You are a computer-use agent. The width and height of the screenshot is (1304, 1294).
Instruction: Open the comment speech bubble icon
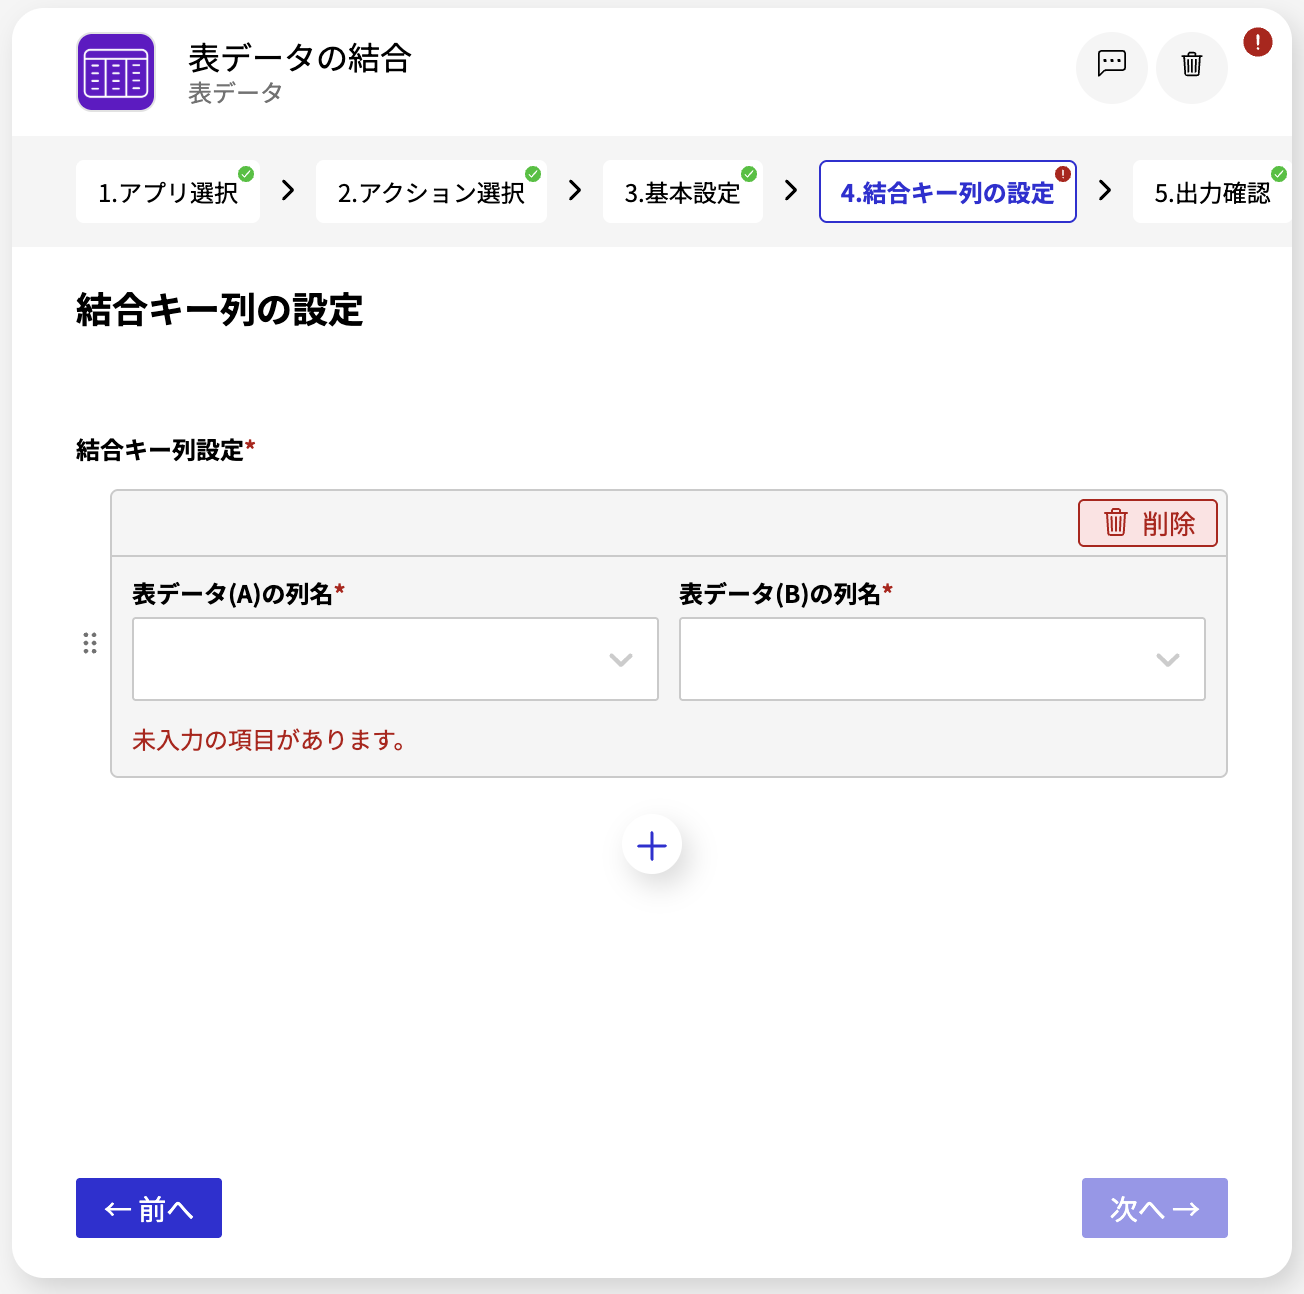1112,65
